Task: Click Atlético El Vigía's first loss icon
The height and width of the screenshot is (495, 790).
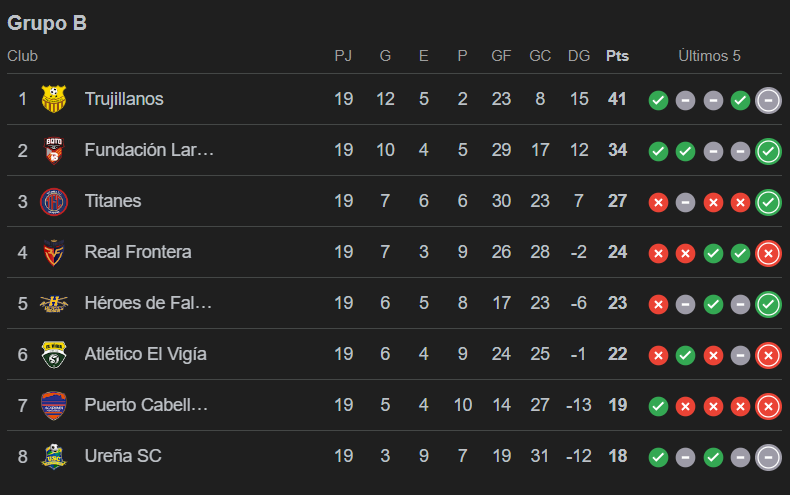Action: tap(658, 355)
